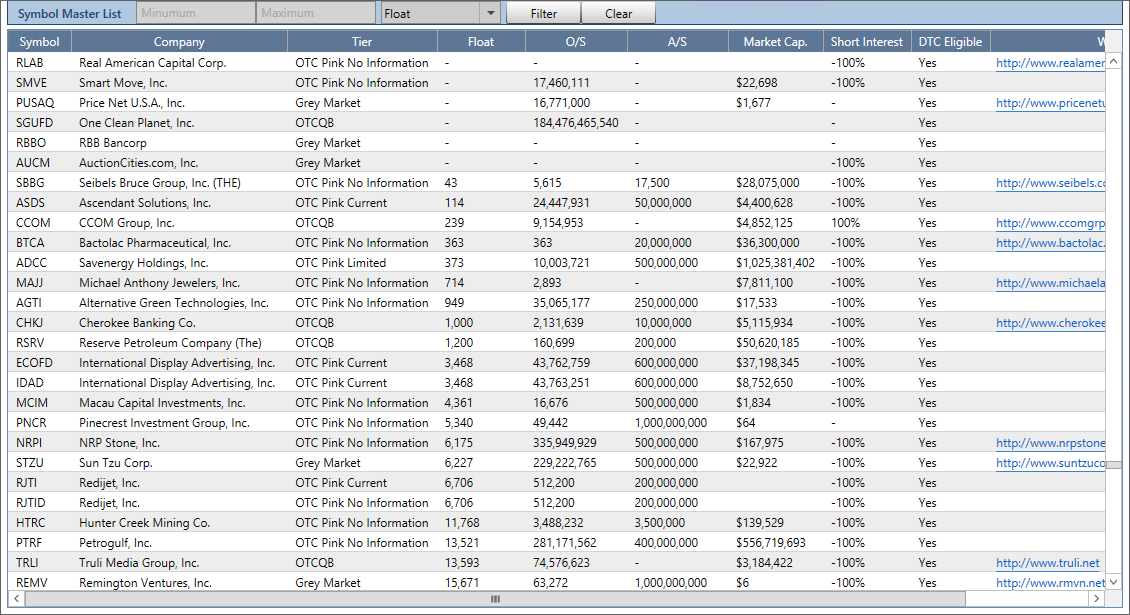
Task: Click the O/S value 184,476,465,540
Action: pos(576,123)
